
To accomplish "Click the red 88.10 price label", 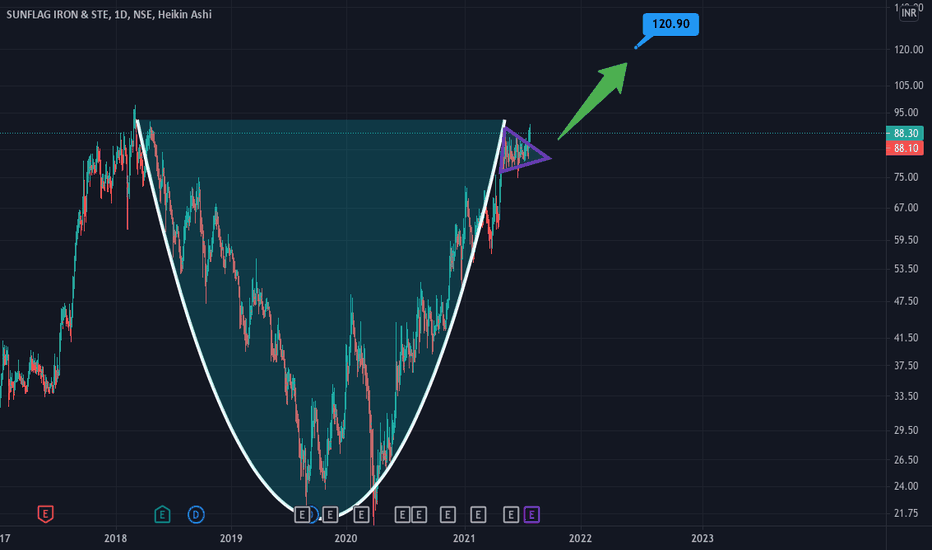I will point(905,148).
